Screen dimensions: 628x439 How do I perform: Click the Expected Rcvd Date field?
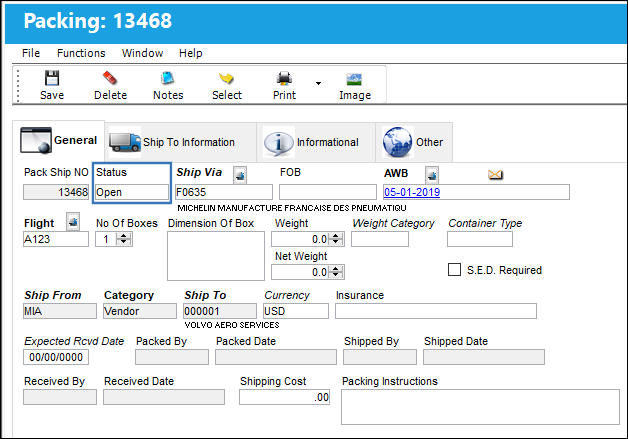56,357
